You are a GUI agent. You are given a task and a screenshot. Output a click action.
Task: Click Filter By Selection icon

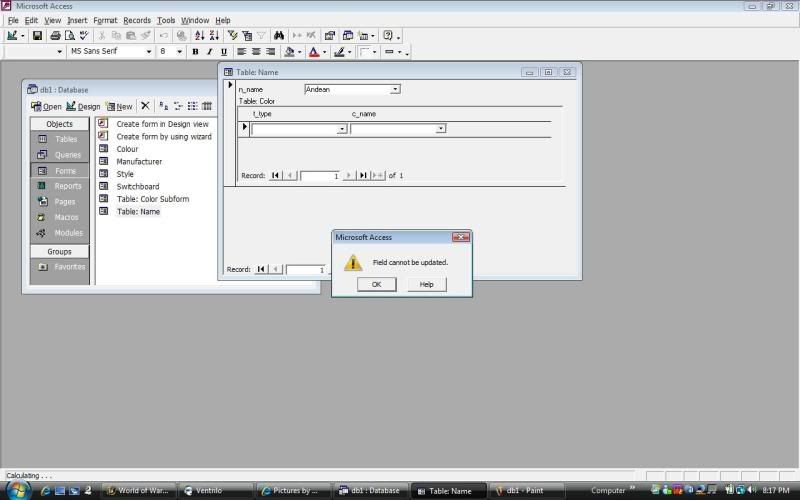(232, 35)
